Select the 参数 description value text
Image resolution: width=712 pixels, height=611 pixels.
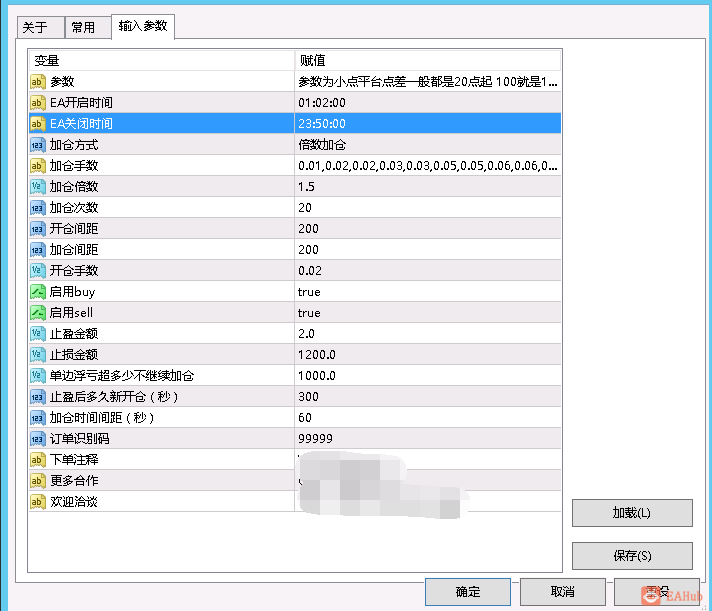pyautogui.click(x=428, y=82)
